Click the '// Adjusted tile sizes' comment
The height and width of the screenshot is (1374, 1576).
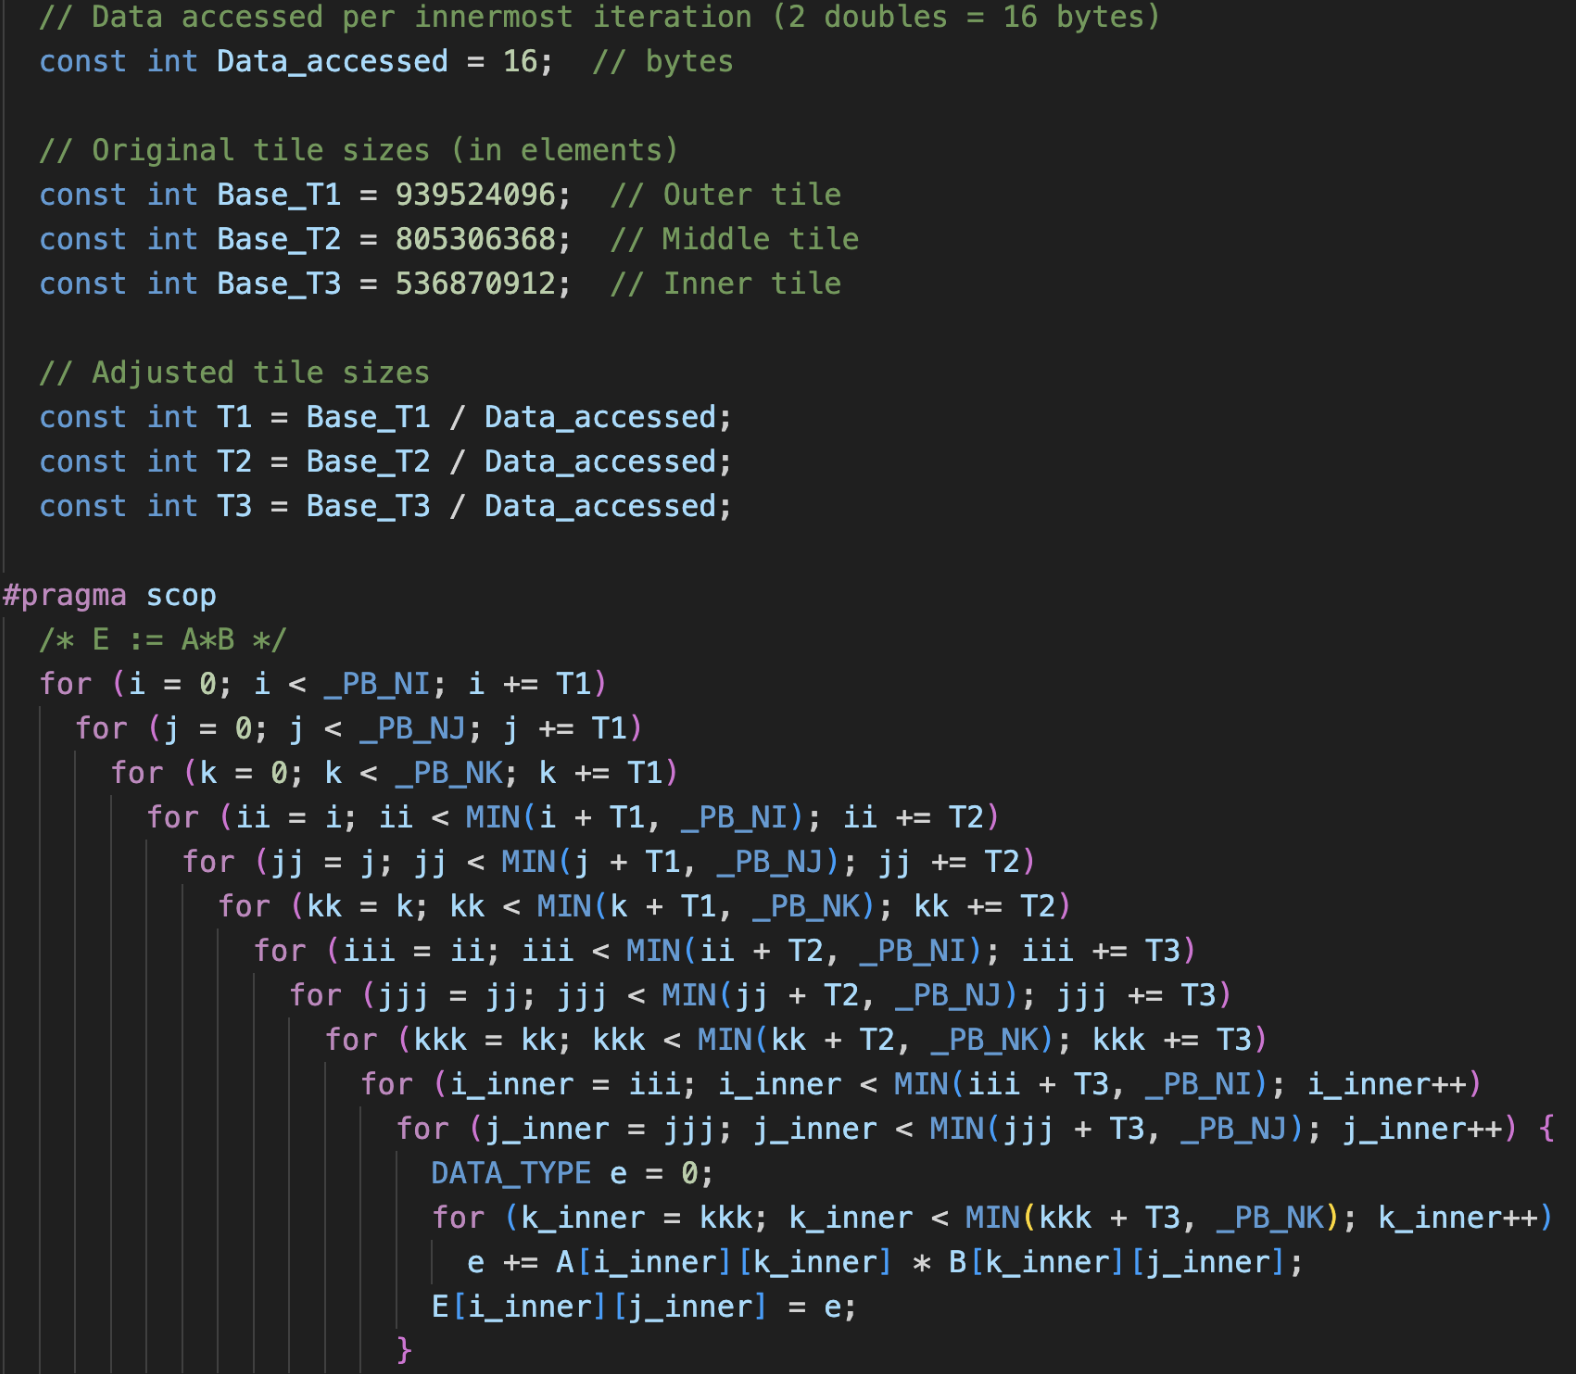(x=234, y=372)
